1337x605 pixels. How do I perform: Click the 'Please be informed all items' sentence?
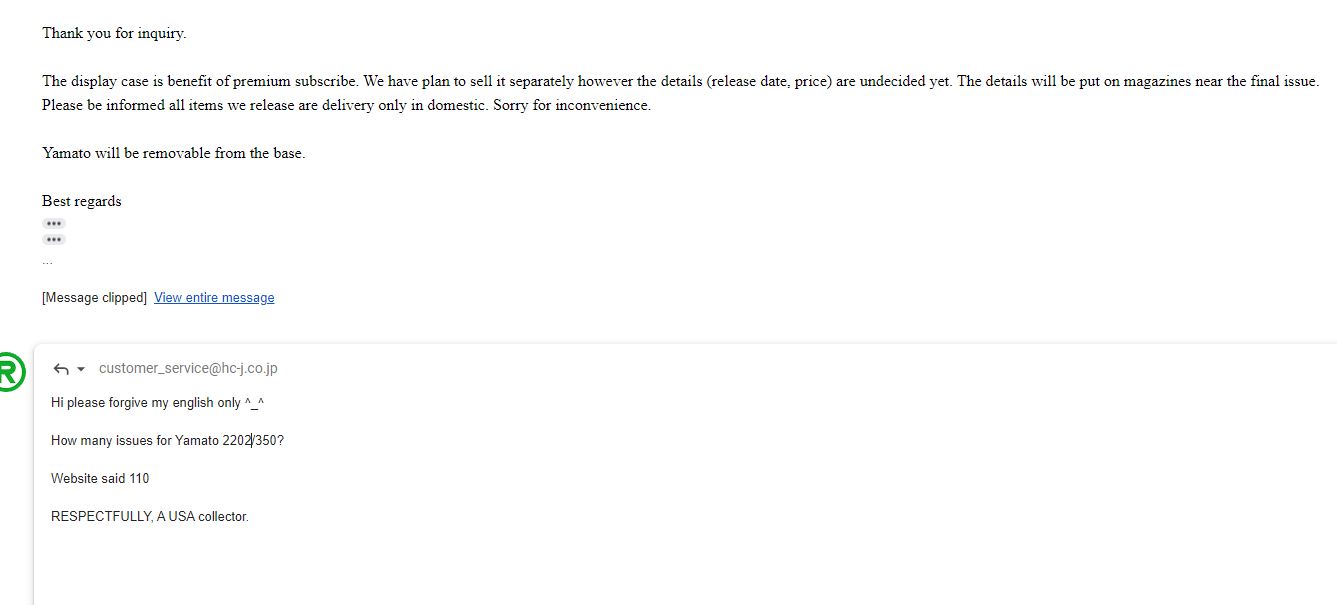346,105
